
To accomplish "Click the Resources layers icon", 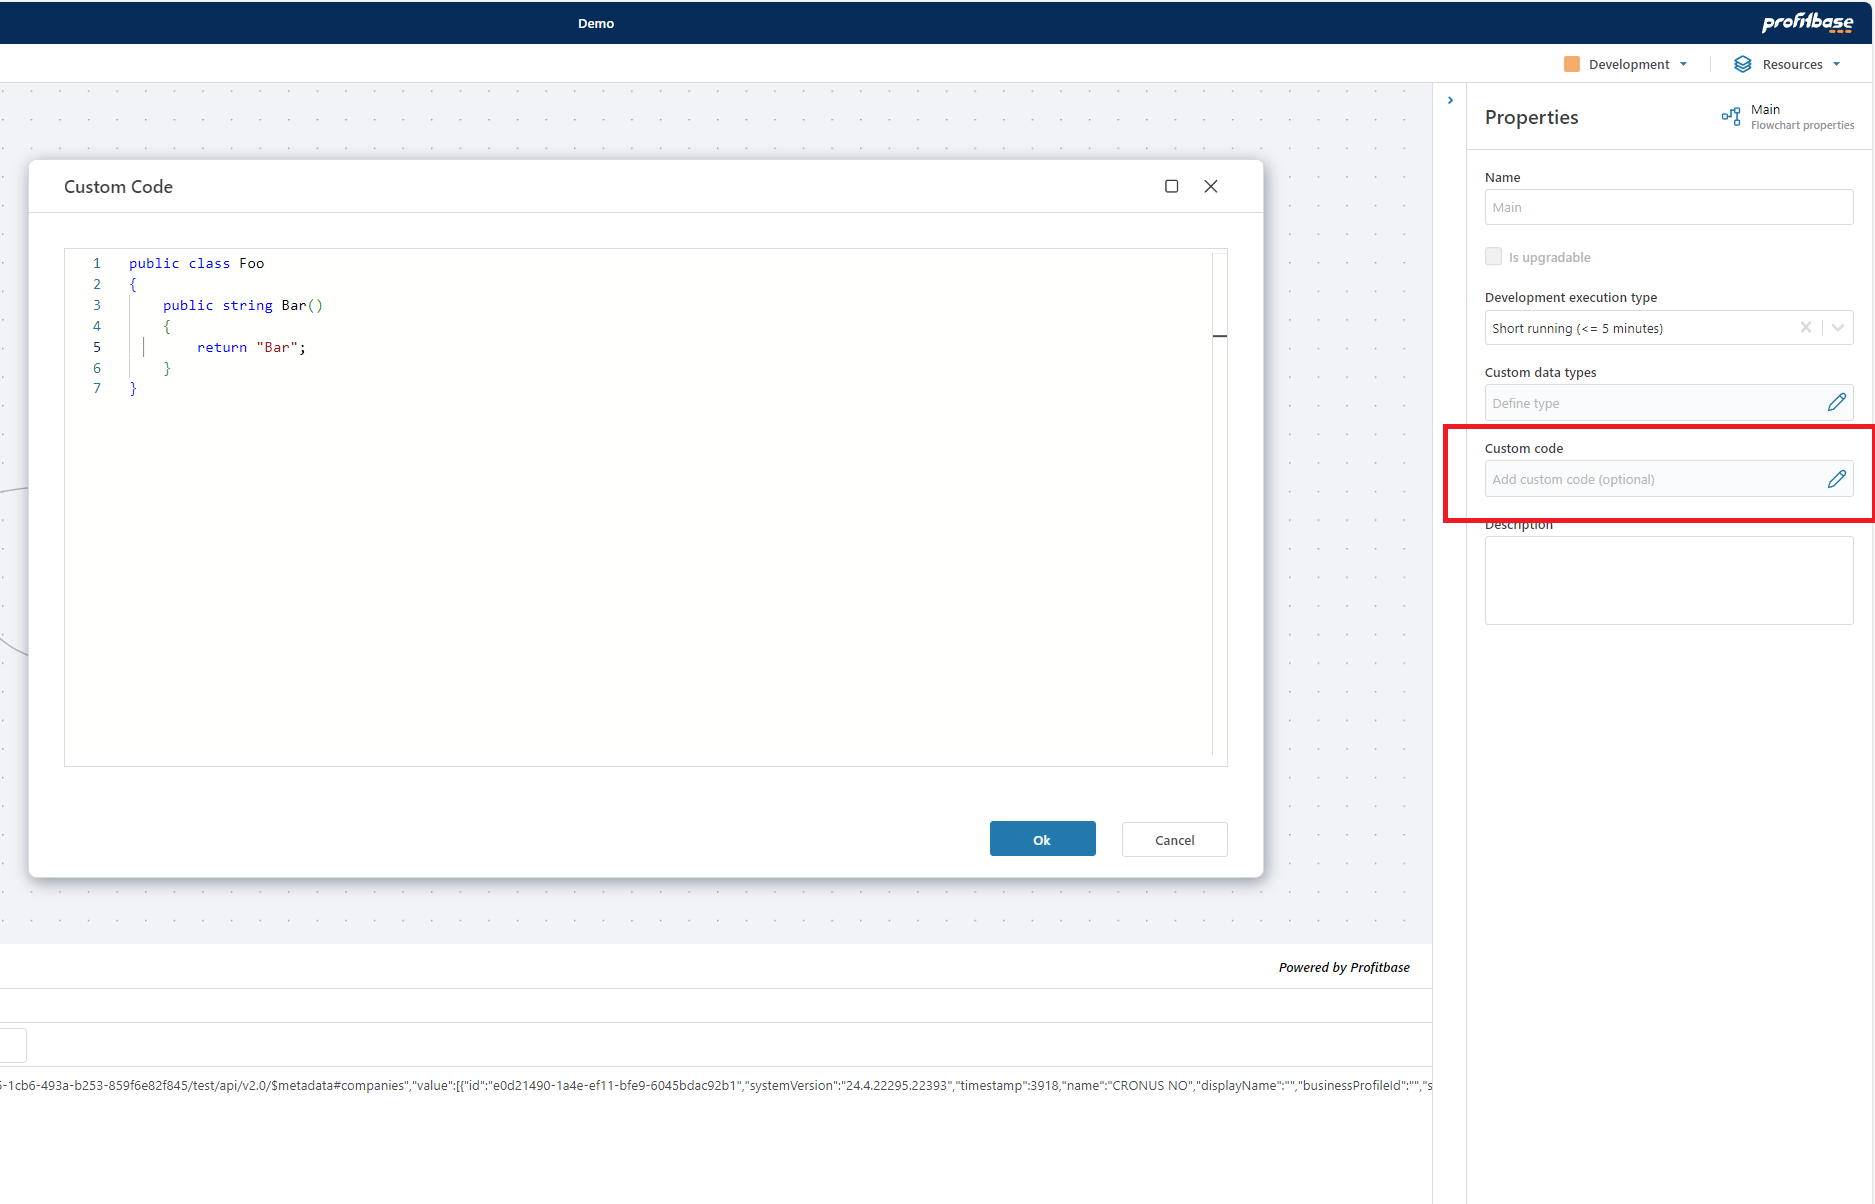I will (x=1743, y=63).
